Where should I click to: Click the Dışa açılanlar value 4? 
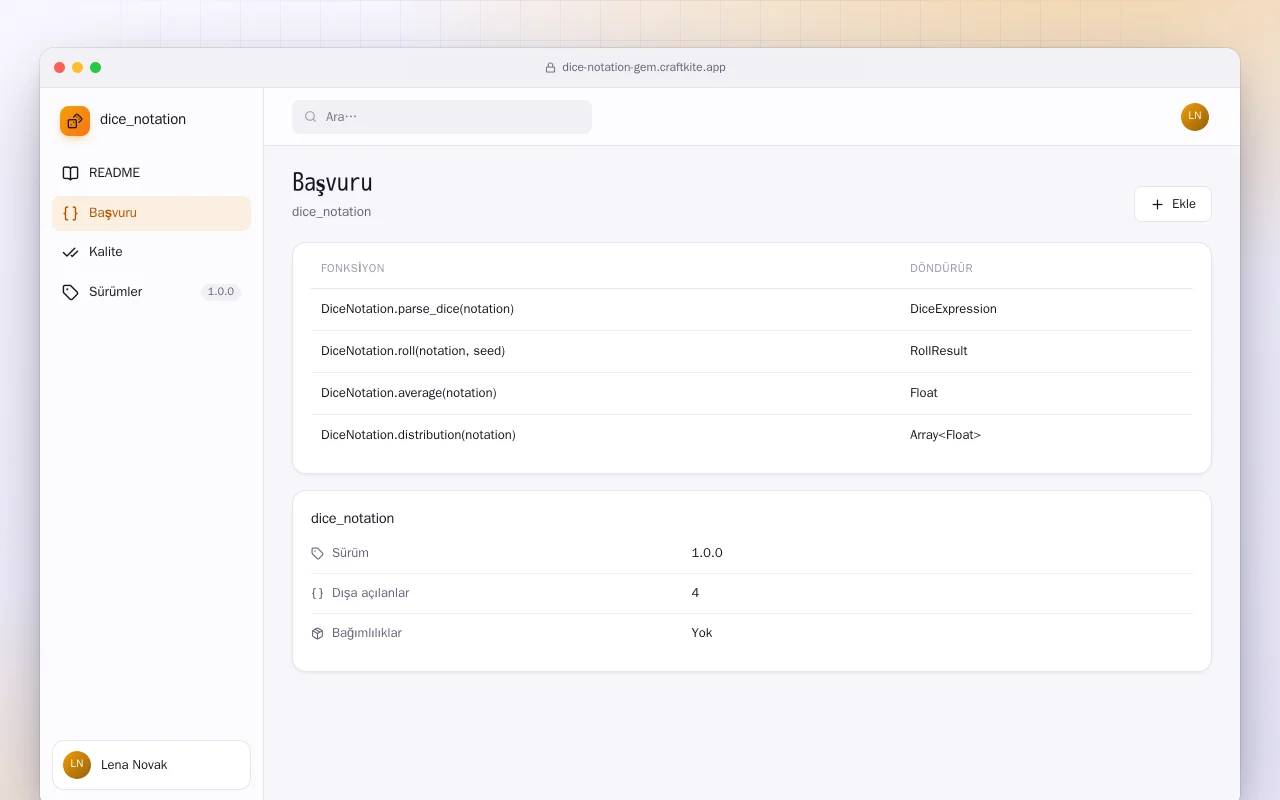click(x=695, y=593)
